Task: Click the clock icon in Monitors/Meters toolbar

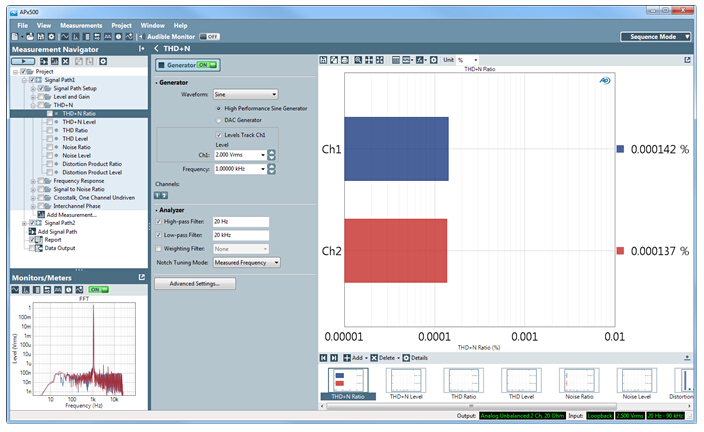Action: pyautogui.click(x=69, y=290)
